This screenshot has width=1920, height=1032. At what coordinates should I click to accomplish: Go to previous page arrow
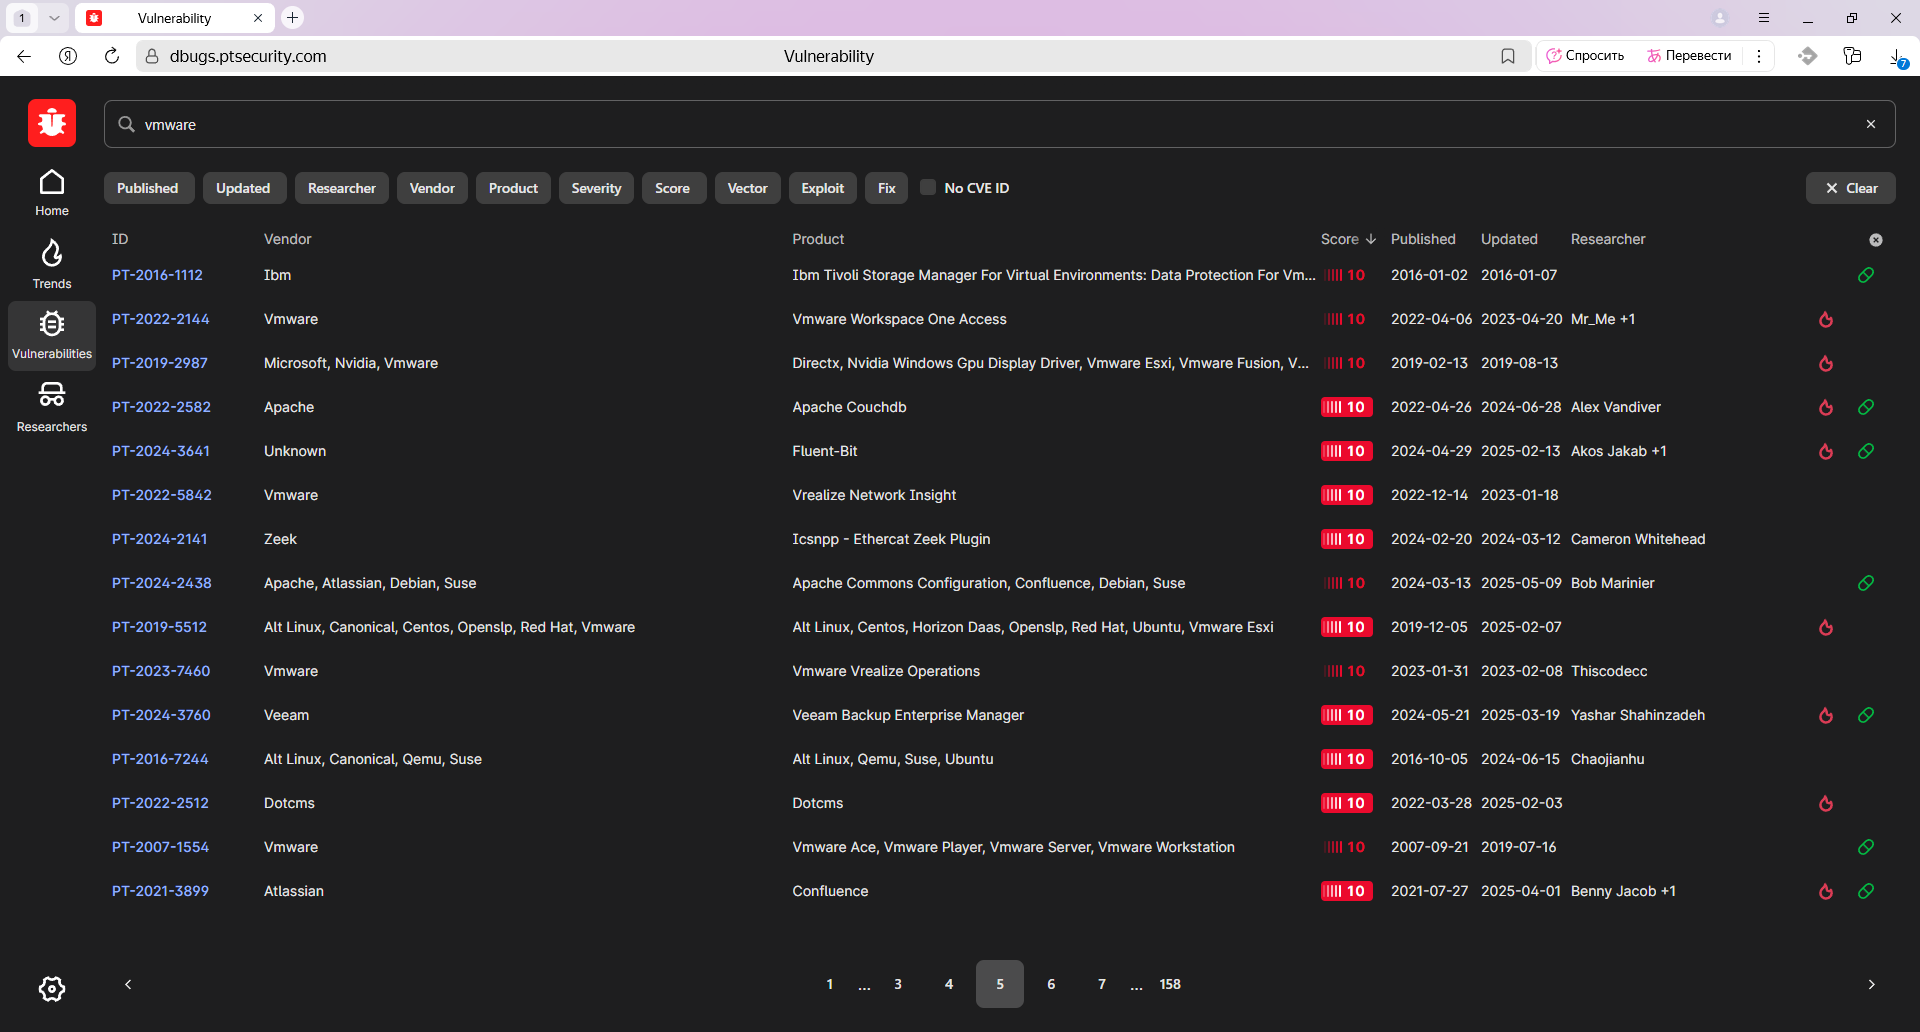click(128, 984)
